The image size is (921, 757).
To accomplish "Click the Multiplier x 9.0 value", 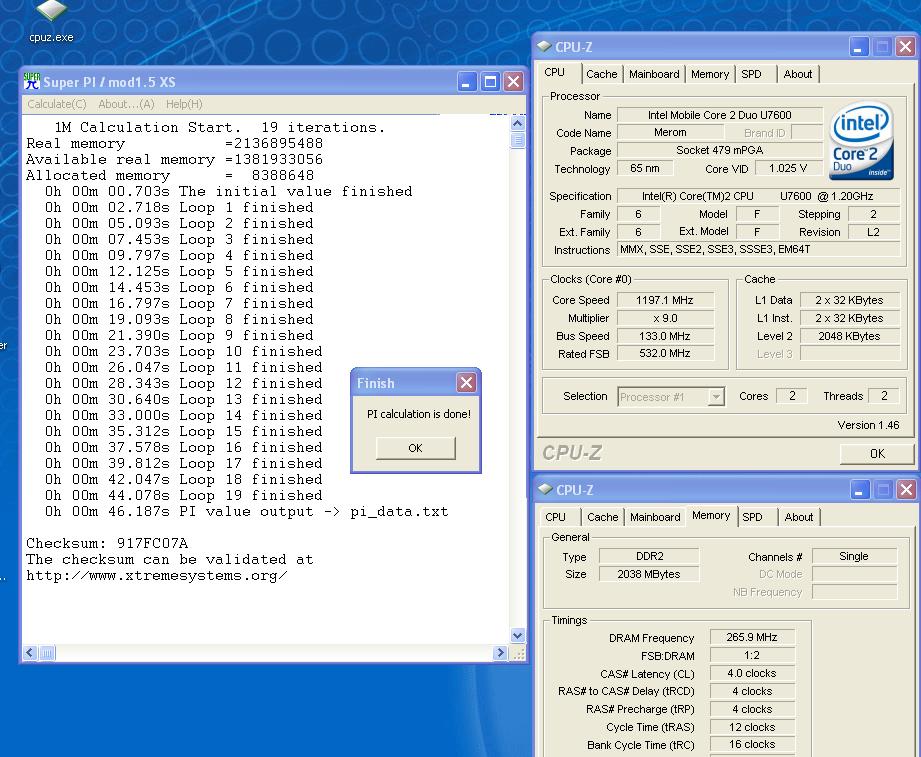I will (665, 318).
